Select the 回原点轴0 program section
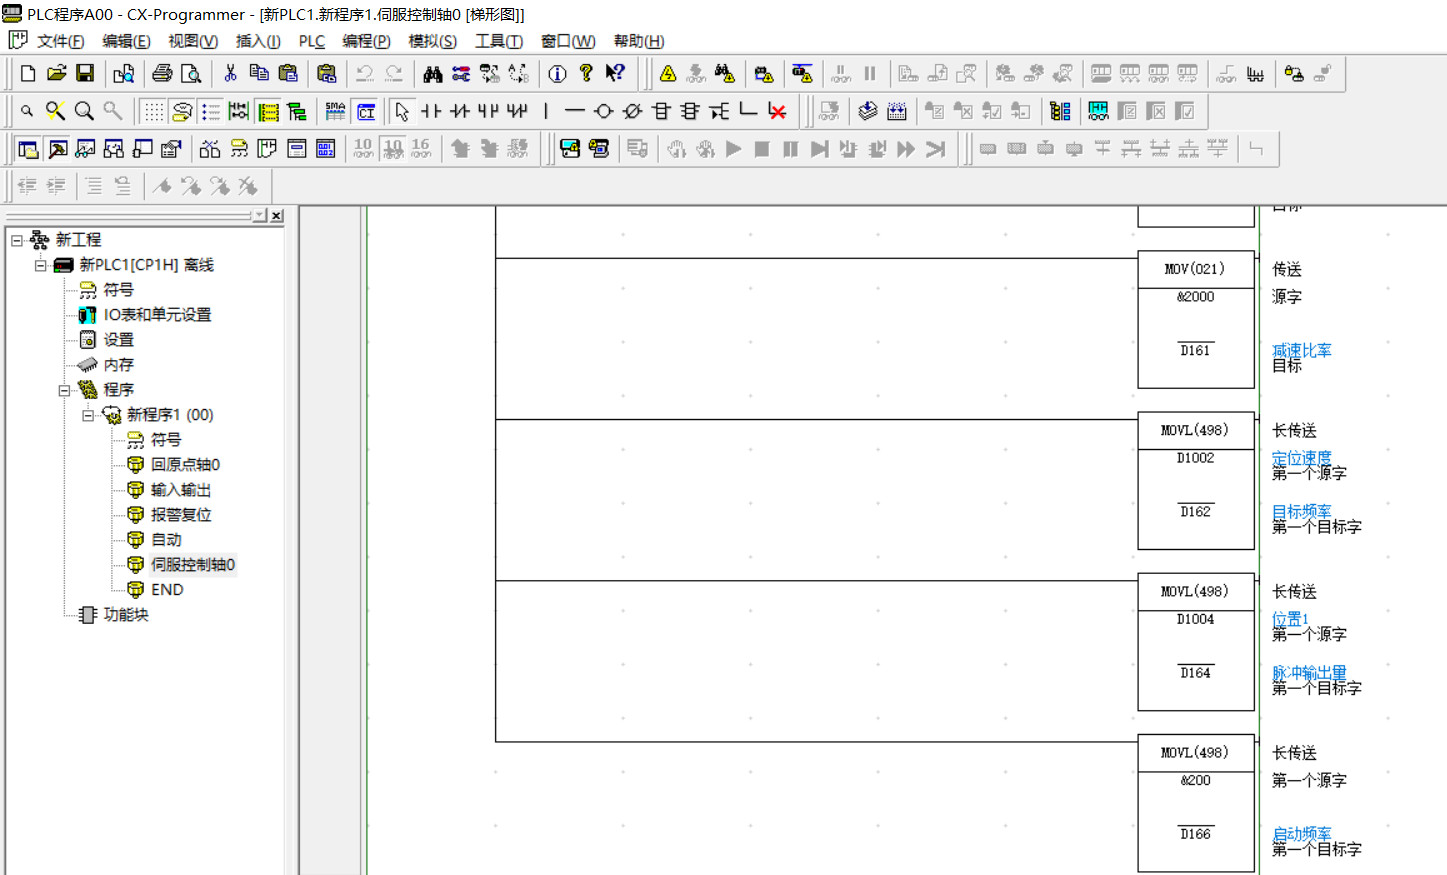Image resolution: width=1447 pixels, height=875 pixels. pos(185,465)
